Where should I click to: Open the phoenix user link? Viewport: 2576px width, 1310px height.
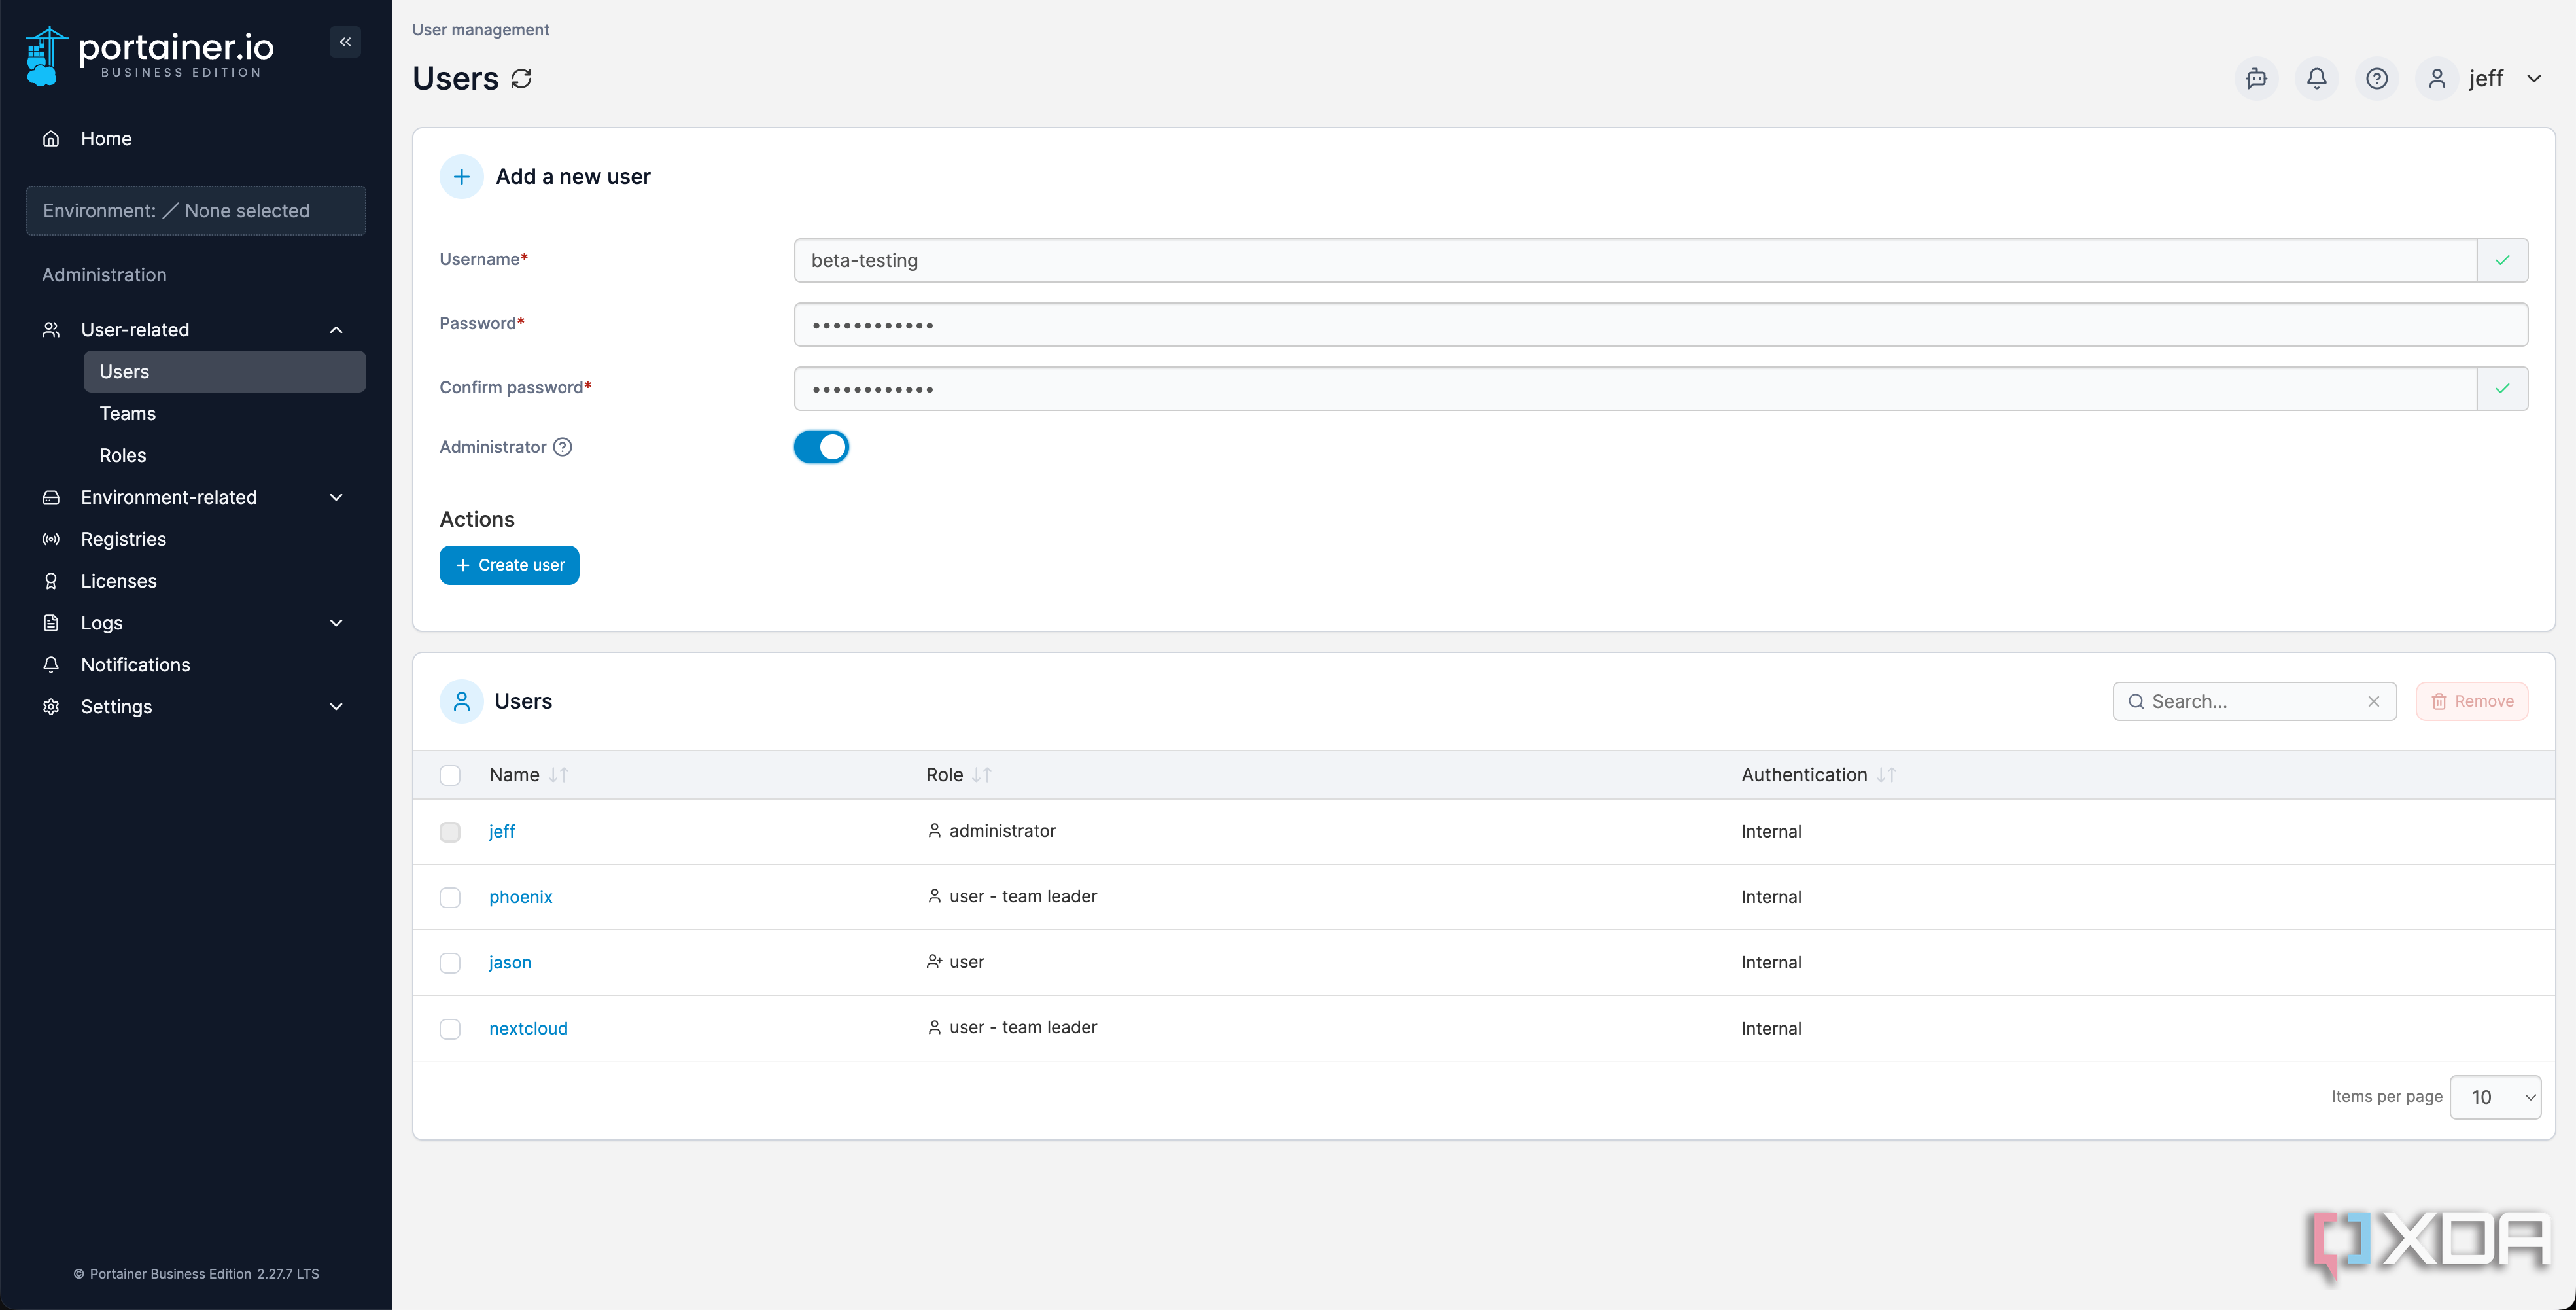tap(521, 898)
